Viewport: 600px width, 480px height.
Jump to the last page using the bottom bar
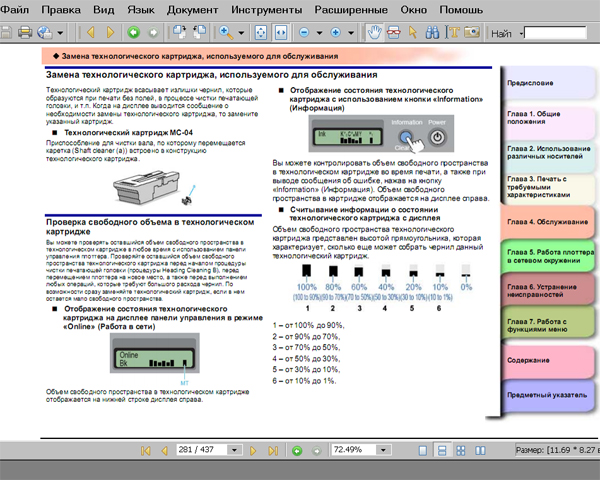(x=273, y=451)
